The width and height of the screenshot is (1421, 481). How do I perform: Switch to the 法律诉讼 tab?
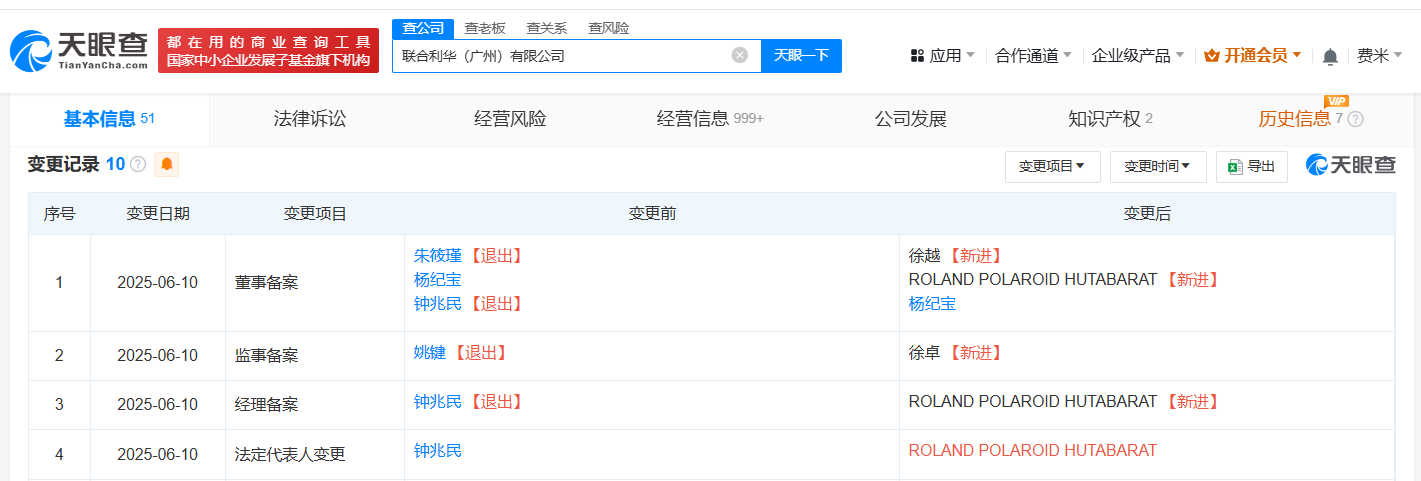click(x=310, y=119)
